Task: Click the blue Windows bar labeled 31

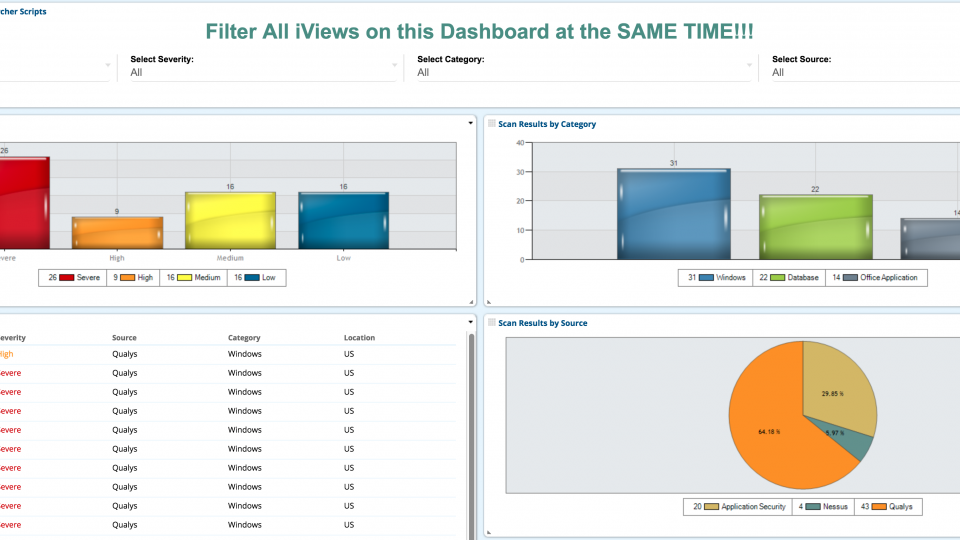Action: [673, 214]
